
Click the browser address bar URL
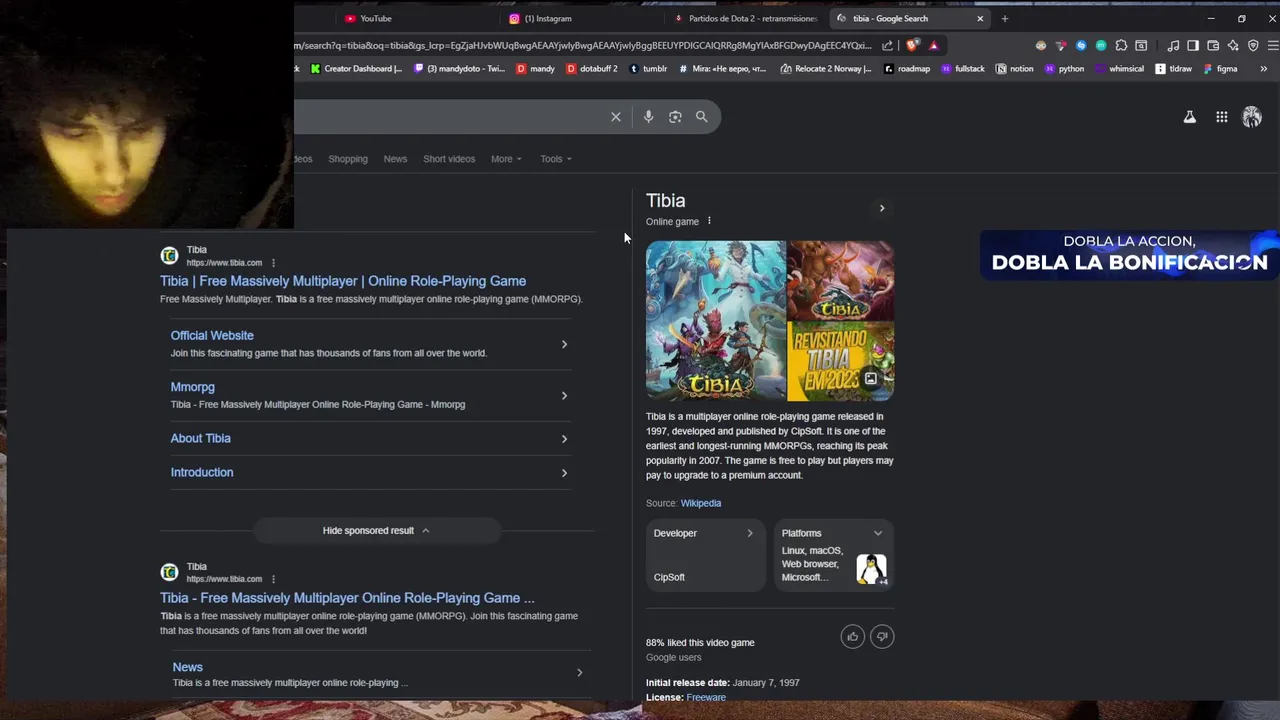pyautogui.click(x=583, y=46)
